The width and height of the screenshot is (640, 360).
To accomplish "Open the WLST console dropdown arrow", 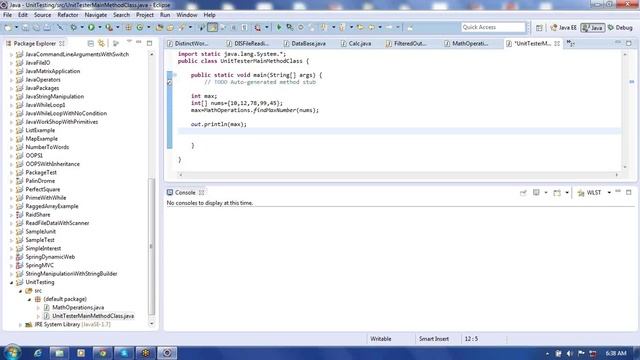I will point(609,193).
